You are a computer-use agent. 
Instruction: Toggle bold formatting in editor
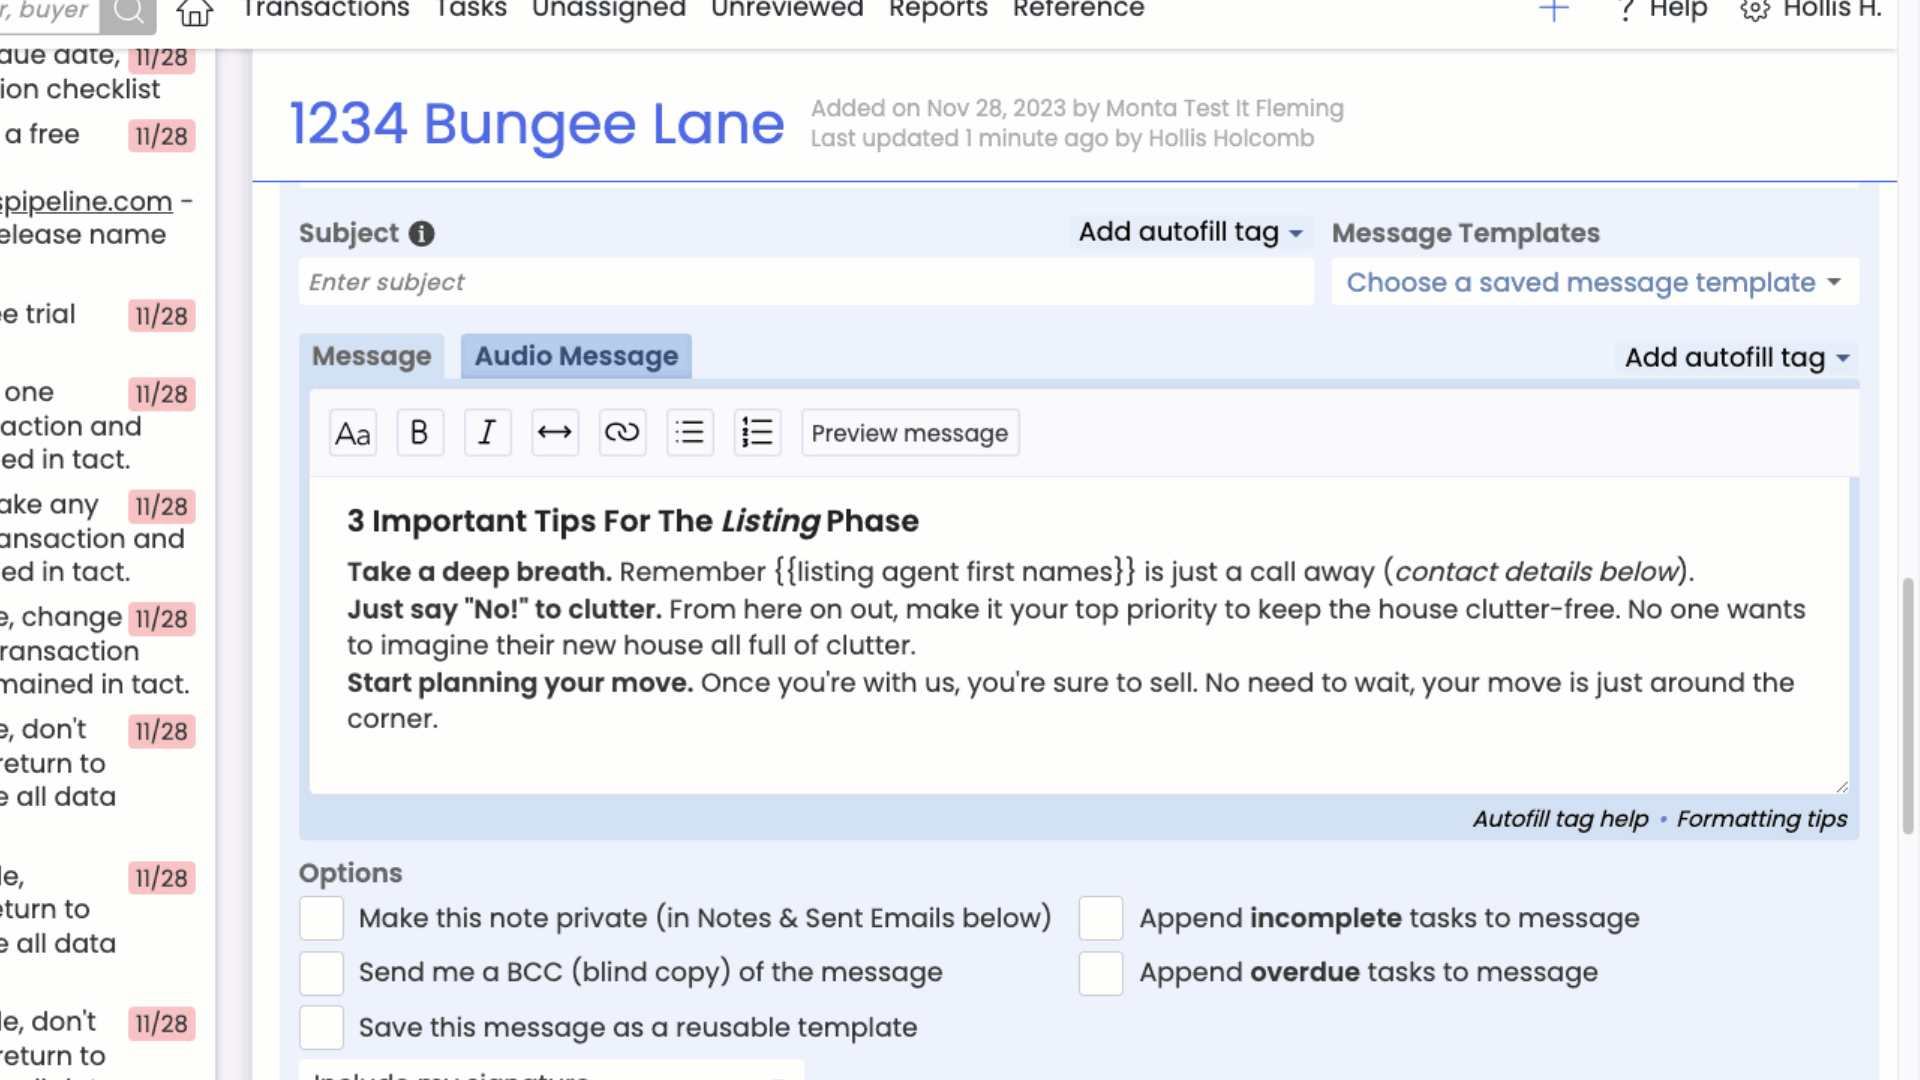(x=419, y=433)
